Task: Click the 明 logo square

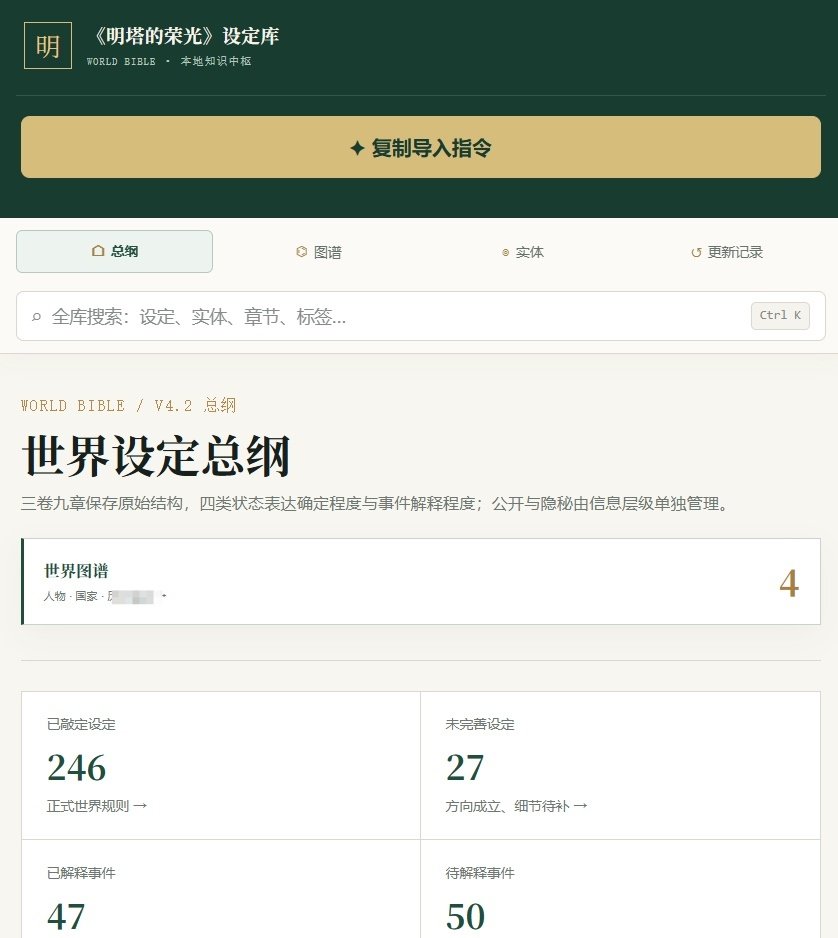Action: click(48, 45)
